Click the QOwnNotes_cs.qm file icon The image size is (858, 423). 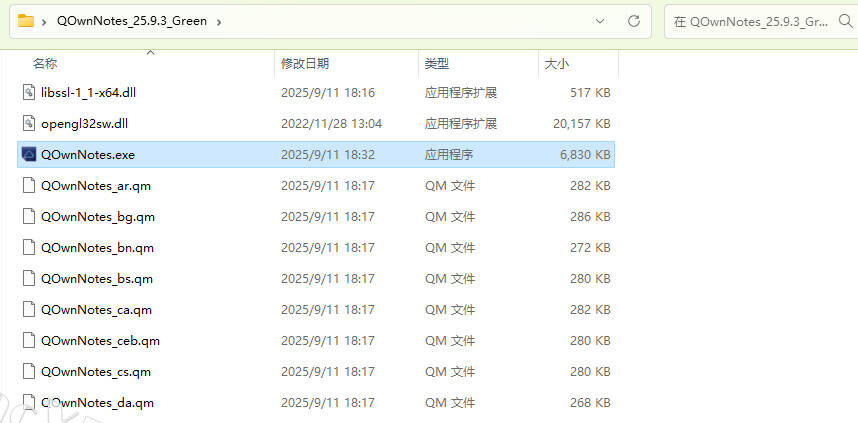pos(28,372)
